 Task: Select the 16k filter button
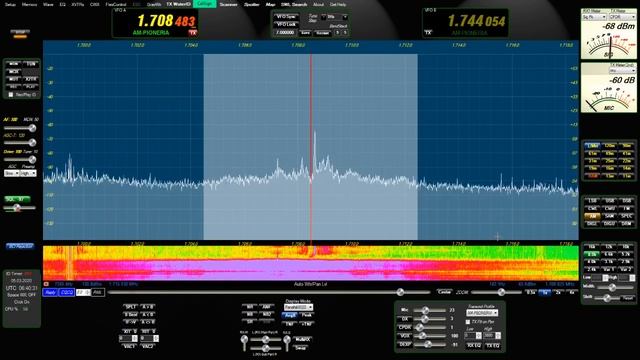pos(592,247)
